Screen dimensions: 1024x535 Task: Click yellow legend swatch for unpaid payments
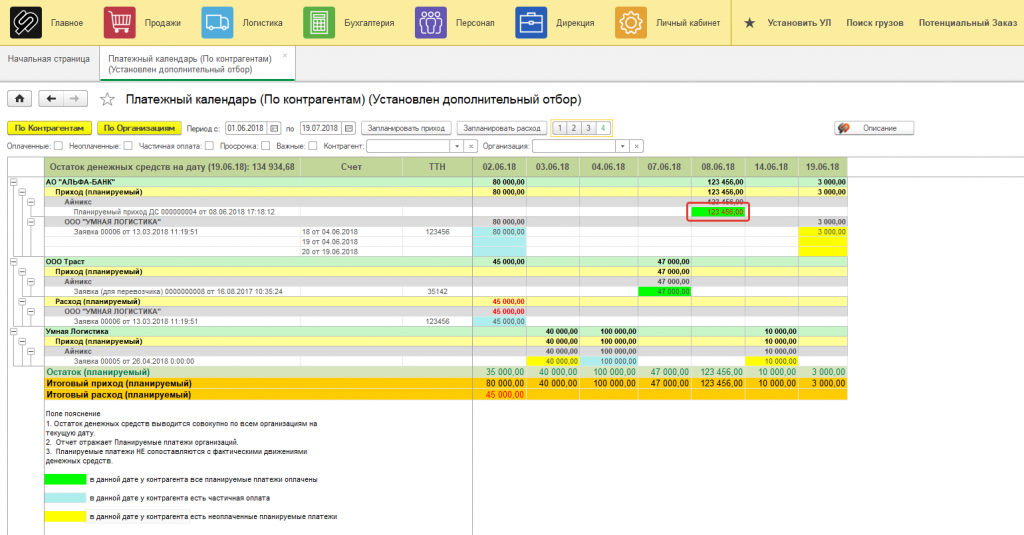pyautogui.click(x=65, y=516)
